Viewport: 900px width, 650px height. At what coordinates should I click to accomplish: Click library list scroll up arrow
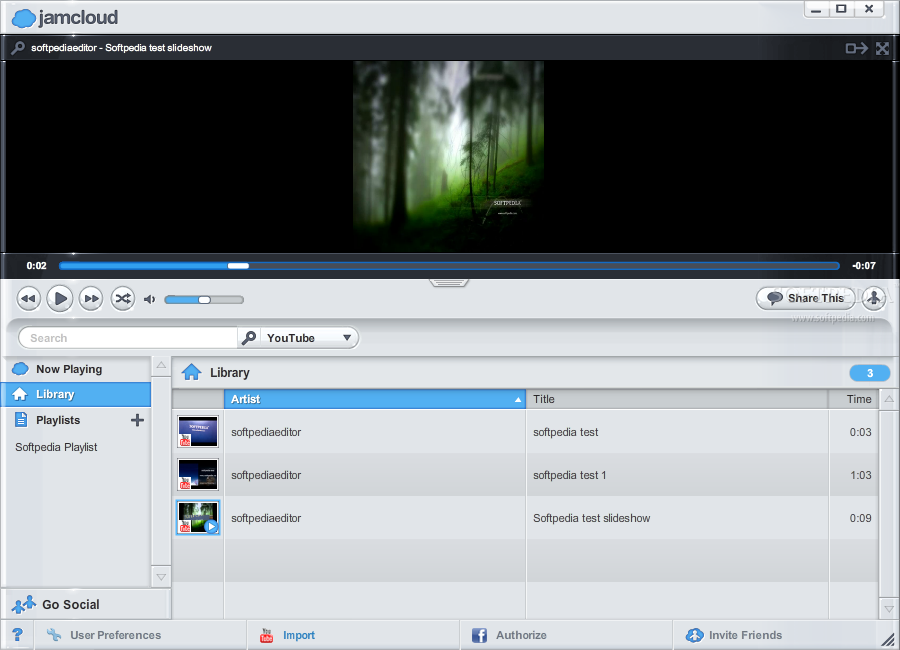889,399
